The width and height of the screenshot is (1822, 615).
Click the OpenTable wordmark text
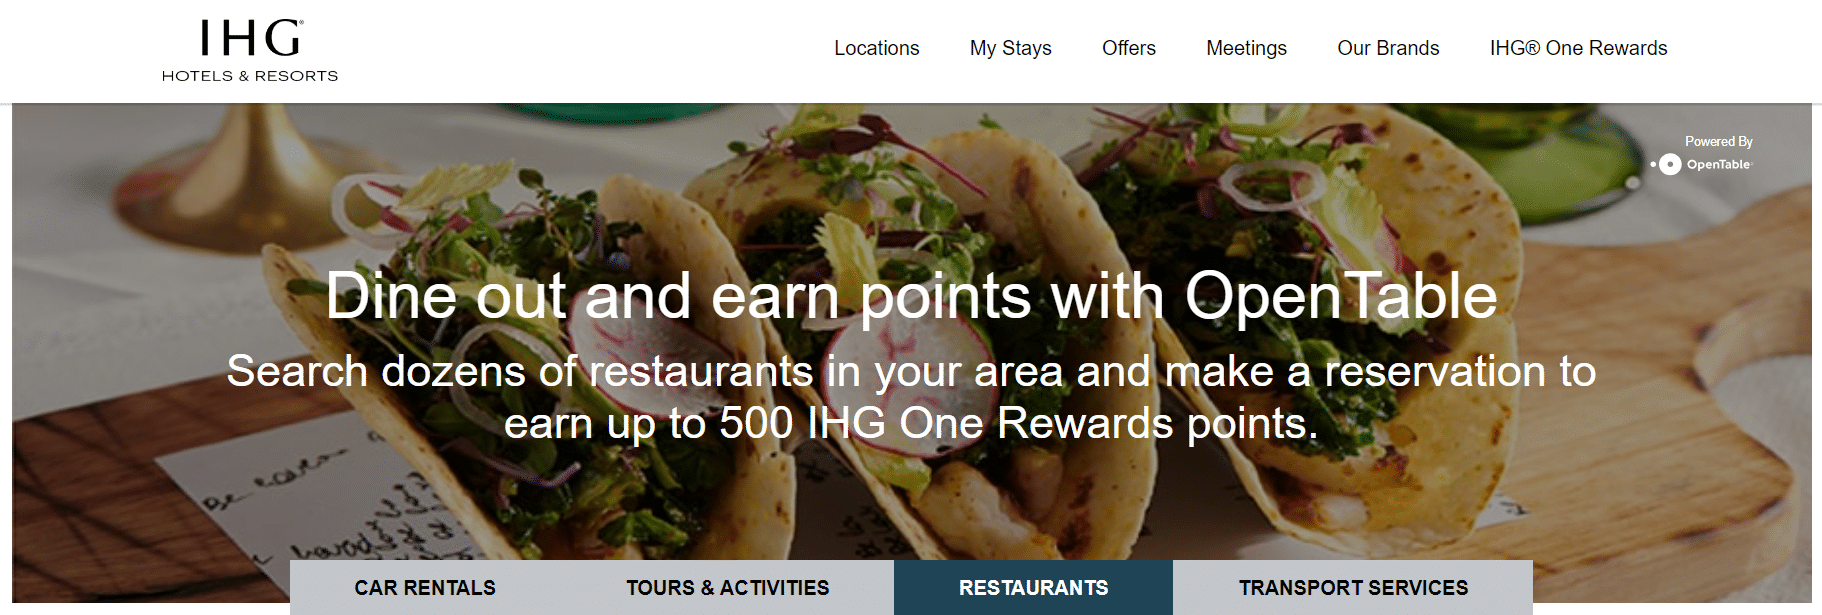tap(1719, 164)
